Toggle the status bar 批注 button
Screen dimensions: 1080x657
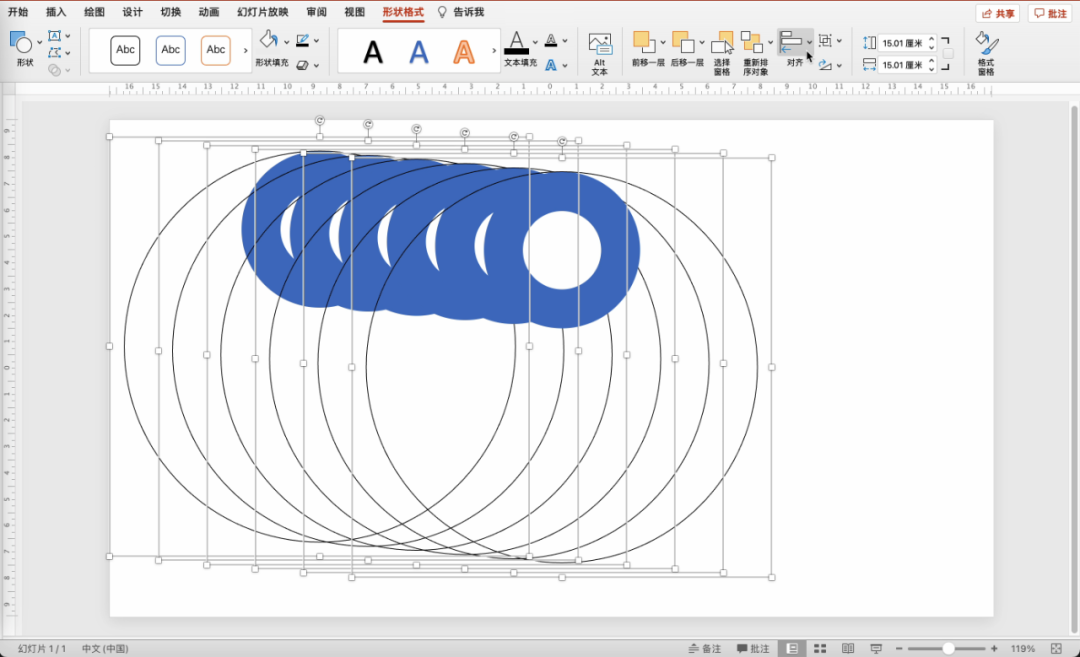(753, 648)
